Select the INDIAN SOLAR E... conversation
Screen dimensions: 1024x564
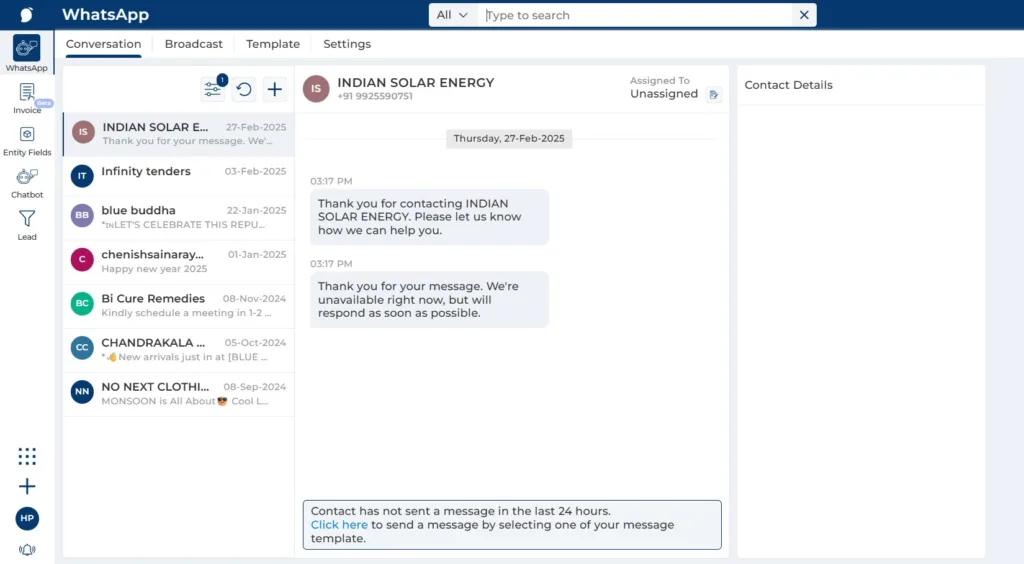pyautogui.click(x=178, y=134)
